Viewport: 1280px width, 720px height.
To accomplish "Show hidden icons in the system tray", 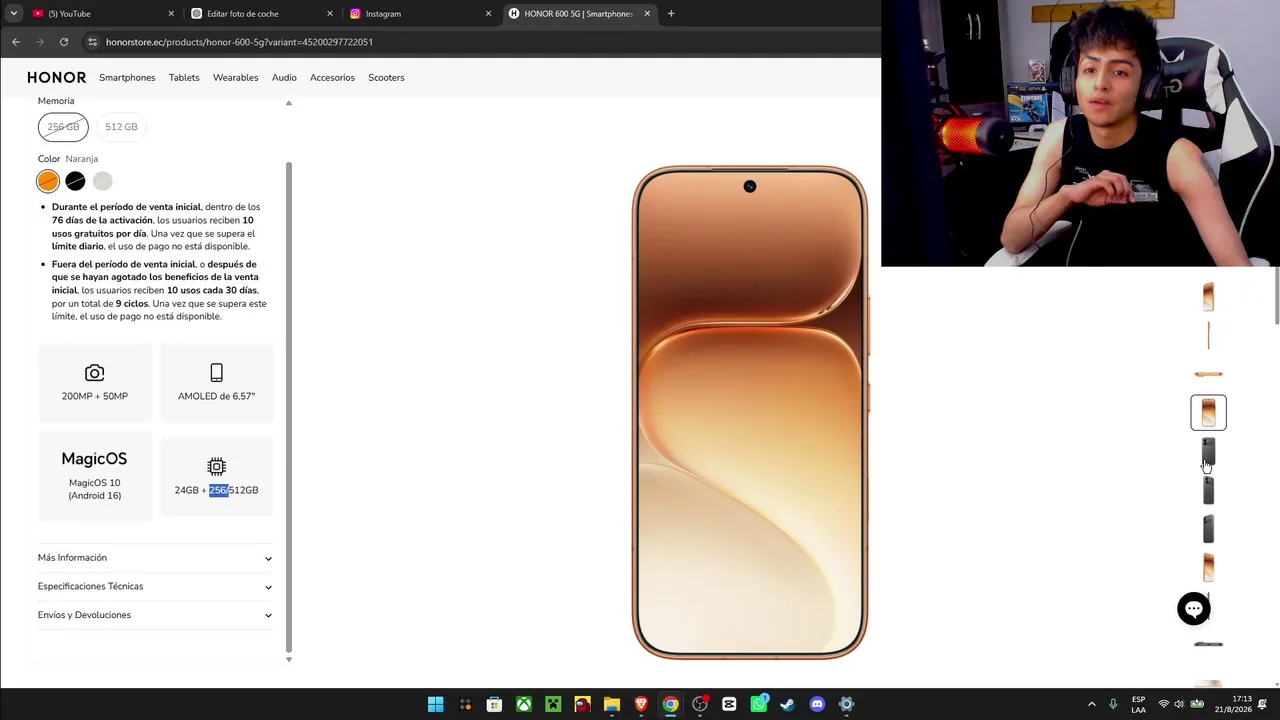I will point(1091,704).
